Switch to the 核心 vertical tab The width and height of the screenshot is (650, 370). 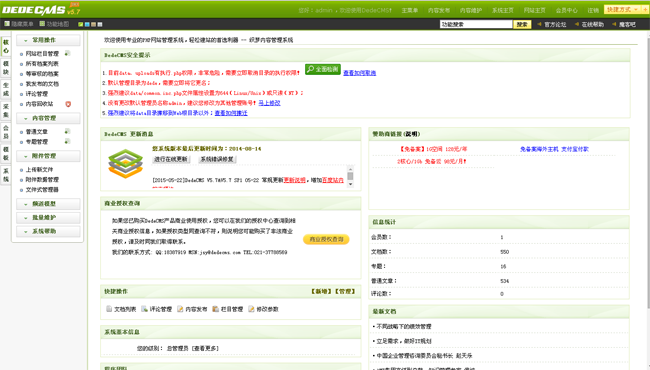click(6, 46)
